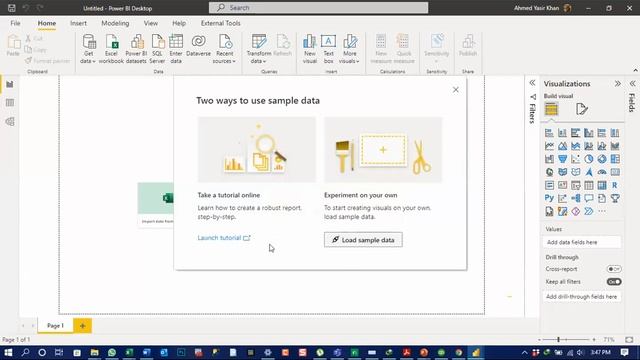Toggle Keep all filters switch

click(613, 282)
